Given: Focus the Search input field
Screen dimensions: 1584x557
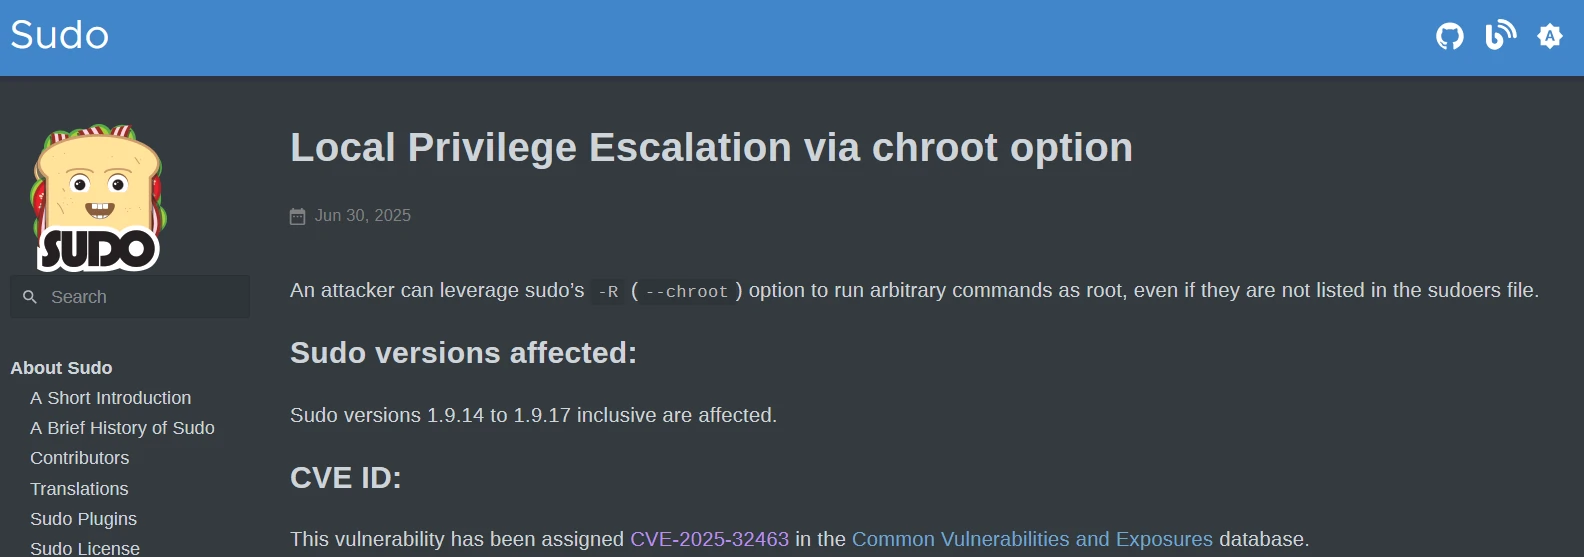Looking at the screenshot, I should (x=140, y=297).
